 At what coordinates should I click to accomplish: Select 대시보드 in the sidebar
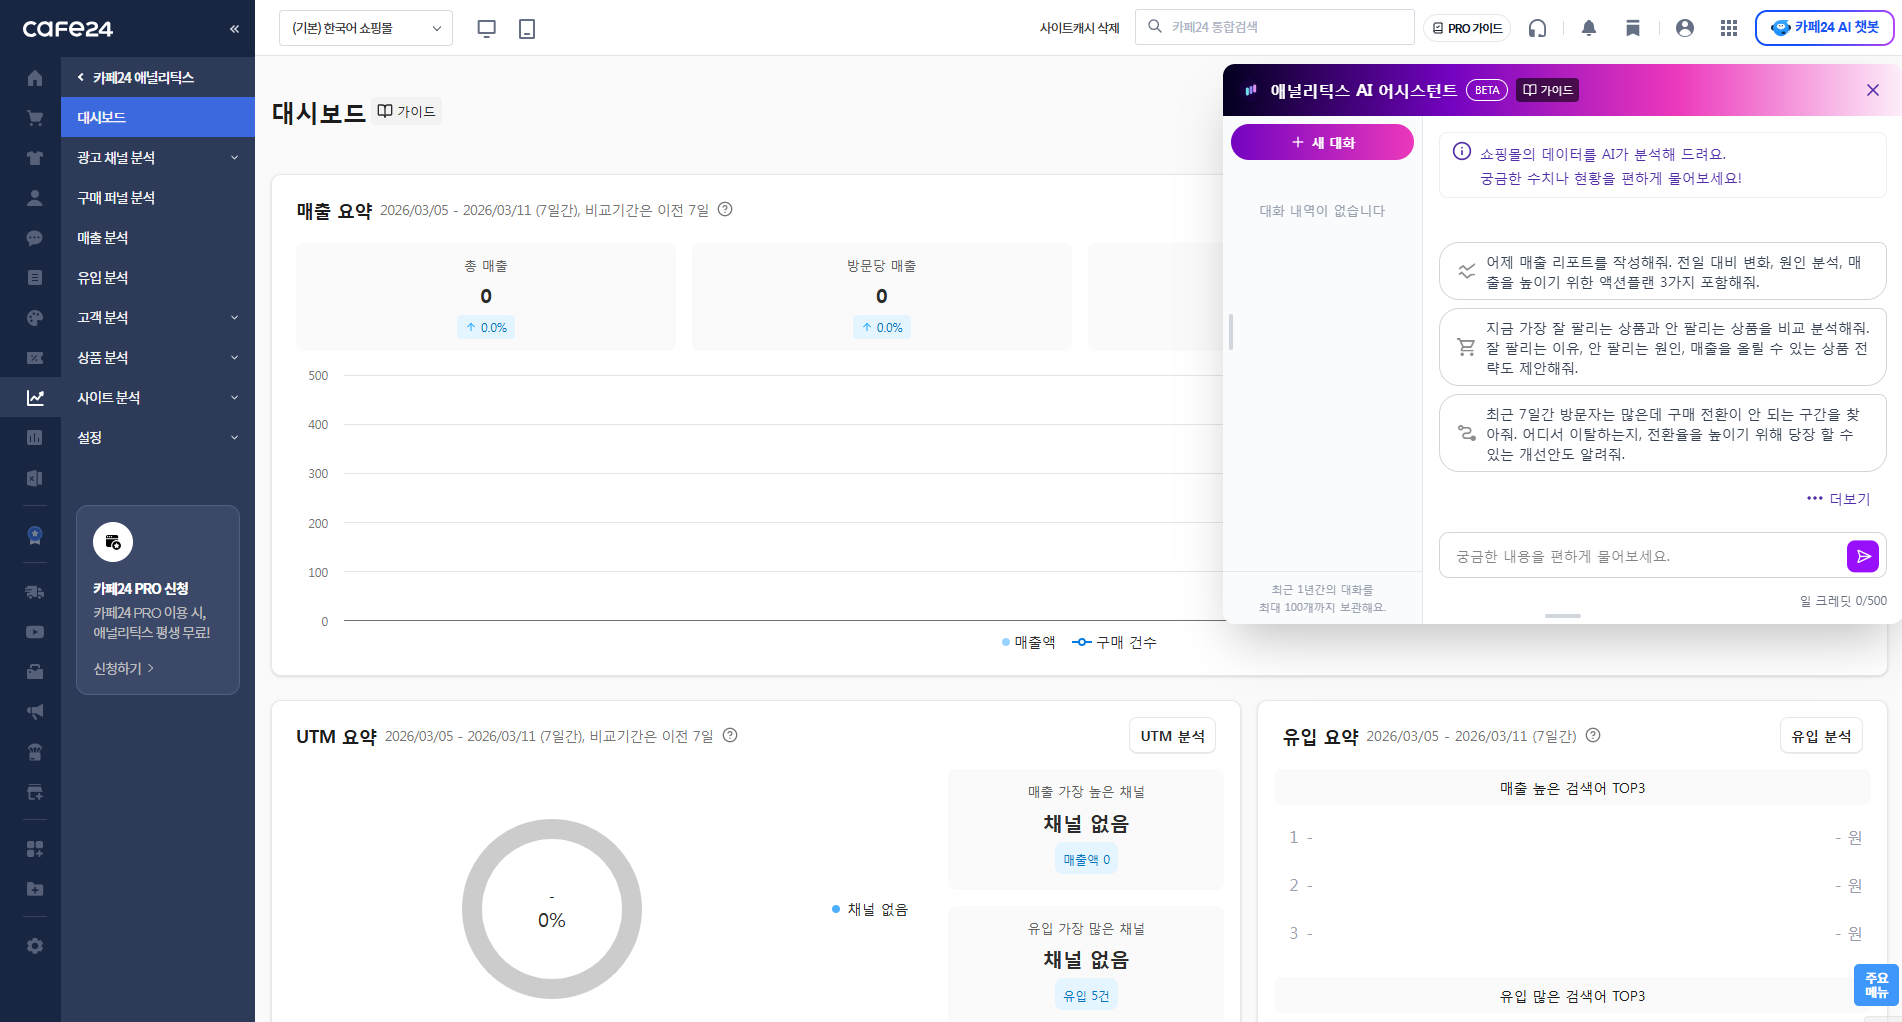[158, 118]
